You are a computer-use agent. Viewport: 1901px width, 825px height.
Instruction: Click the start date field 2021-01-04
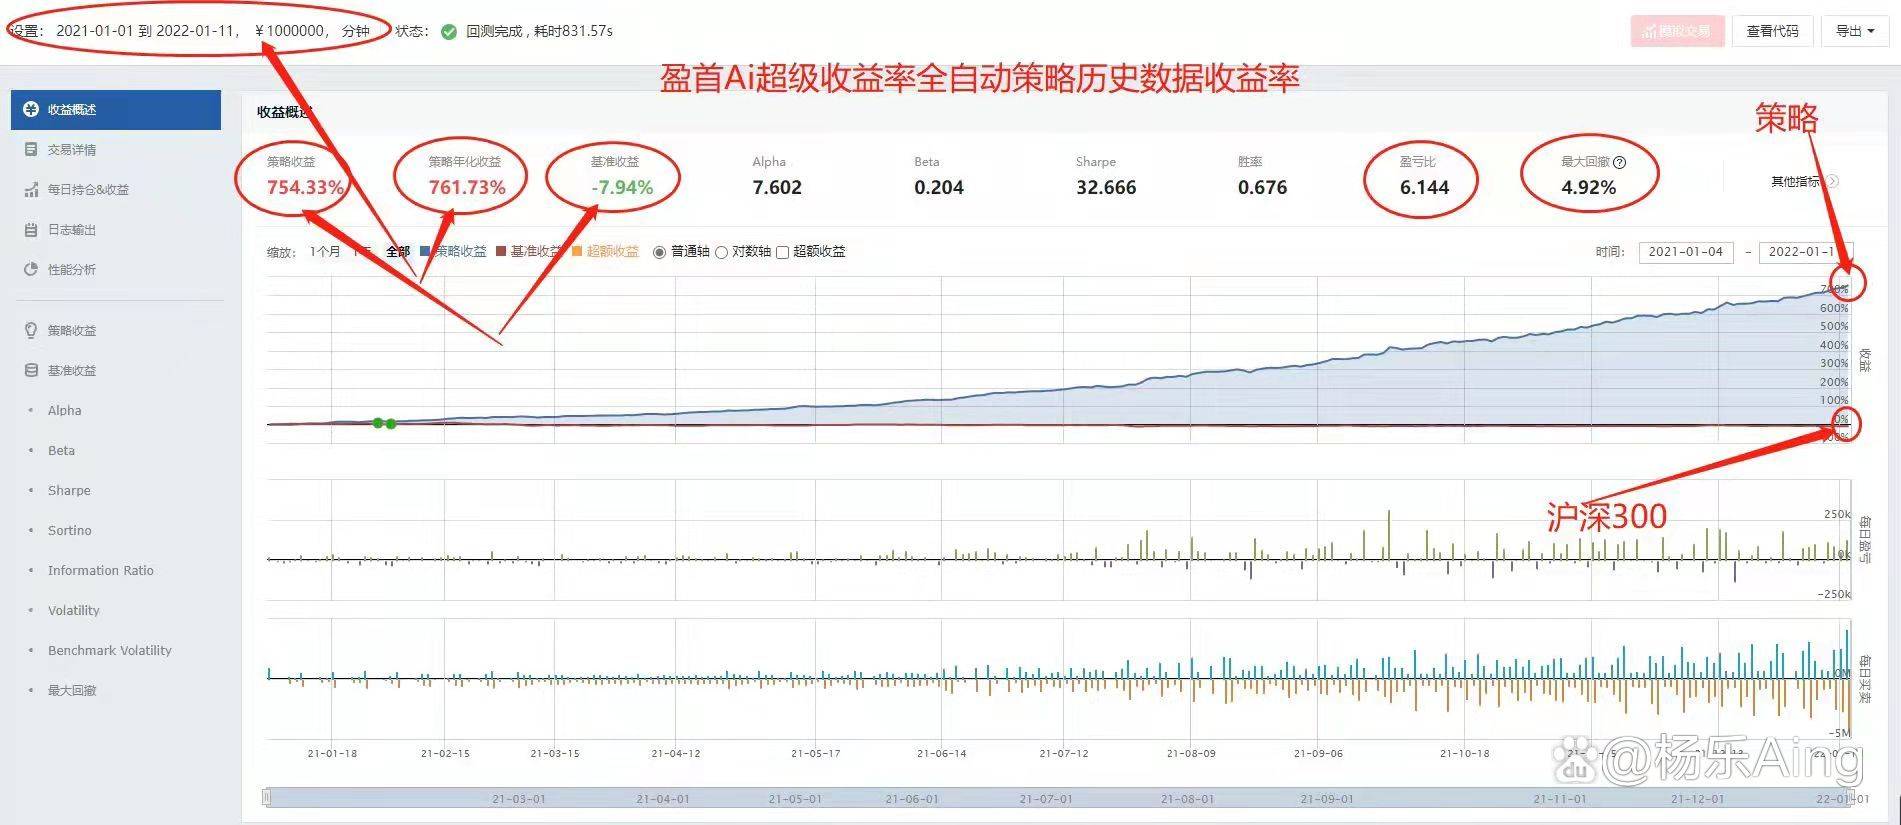click(x=1685, y=252)
